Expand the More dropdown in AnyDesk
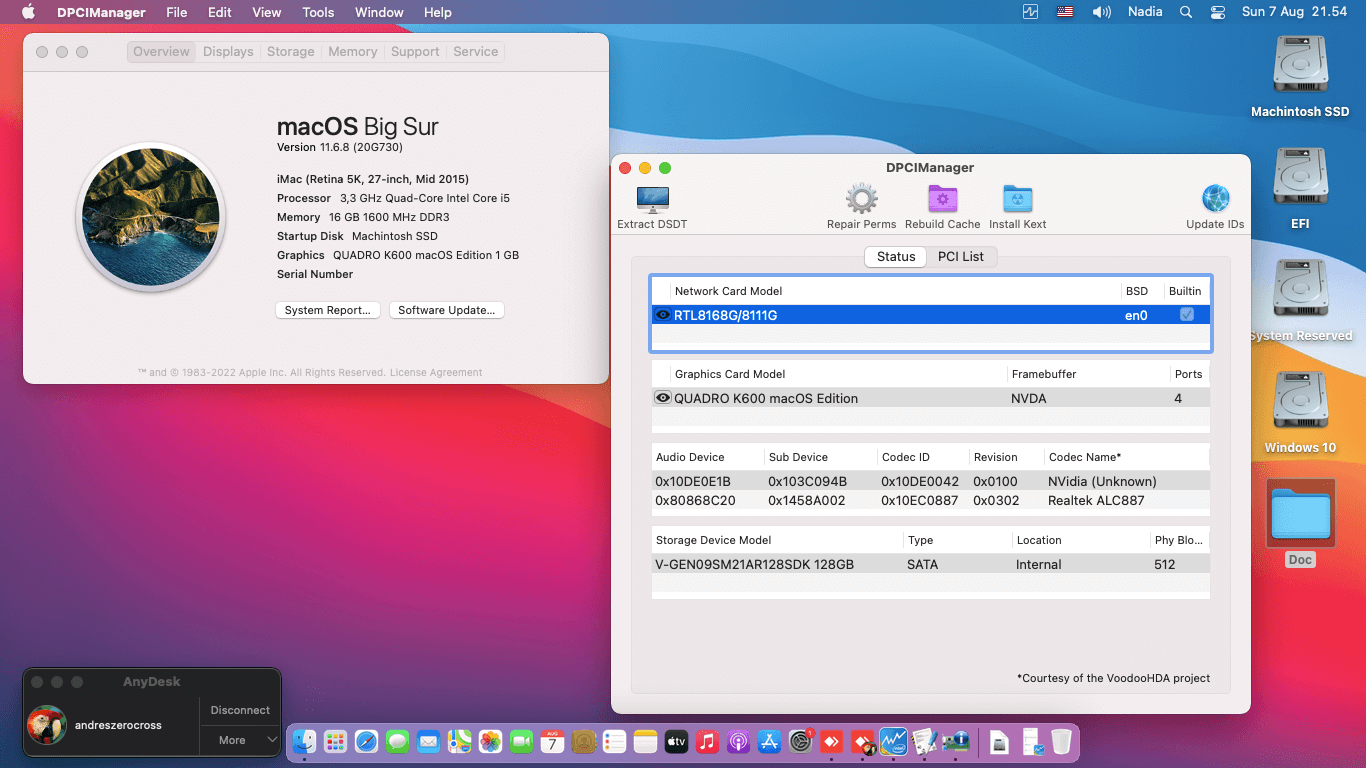The image size is (1366, 768). pyautogui.click(x=239, y=740)
